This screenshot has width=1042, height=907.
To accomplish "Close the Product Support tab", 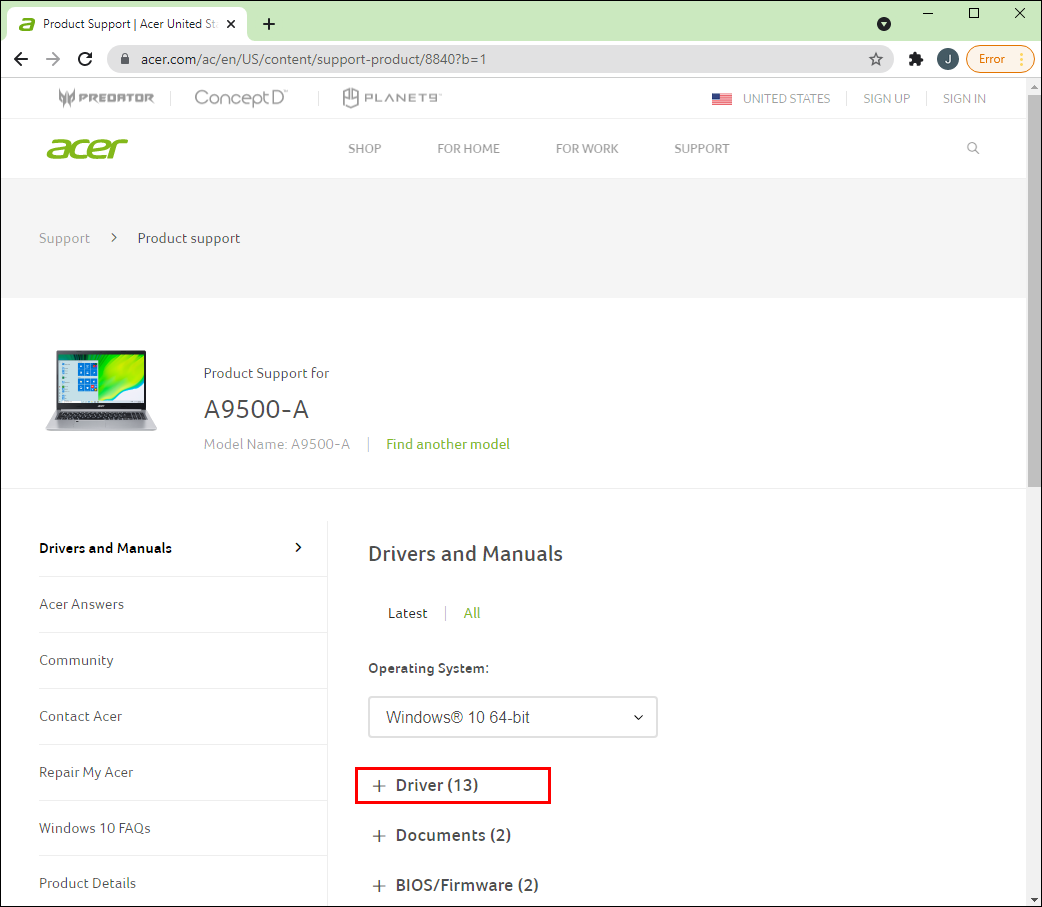I will click(231, 24).
